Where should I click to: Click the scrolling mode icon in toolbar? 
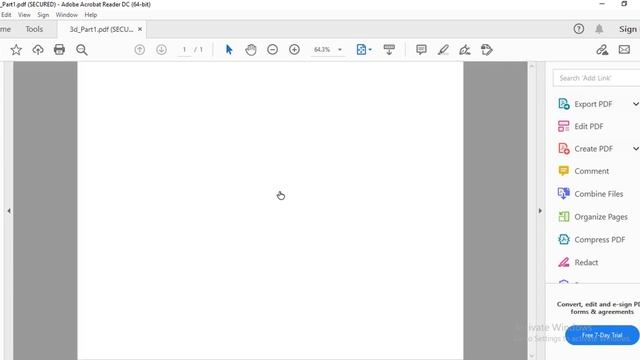(389, 50)
